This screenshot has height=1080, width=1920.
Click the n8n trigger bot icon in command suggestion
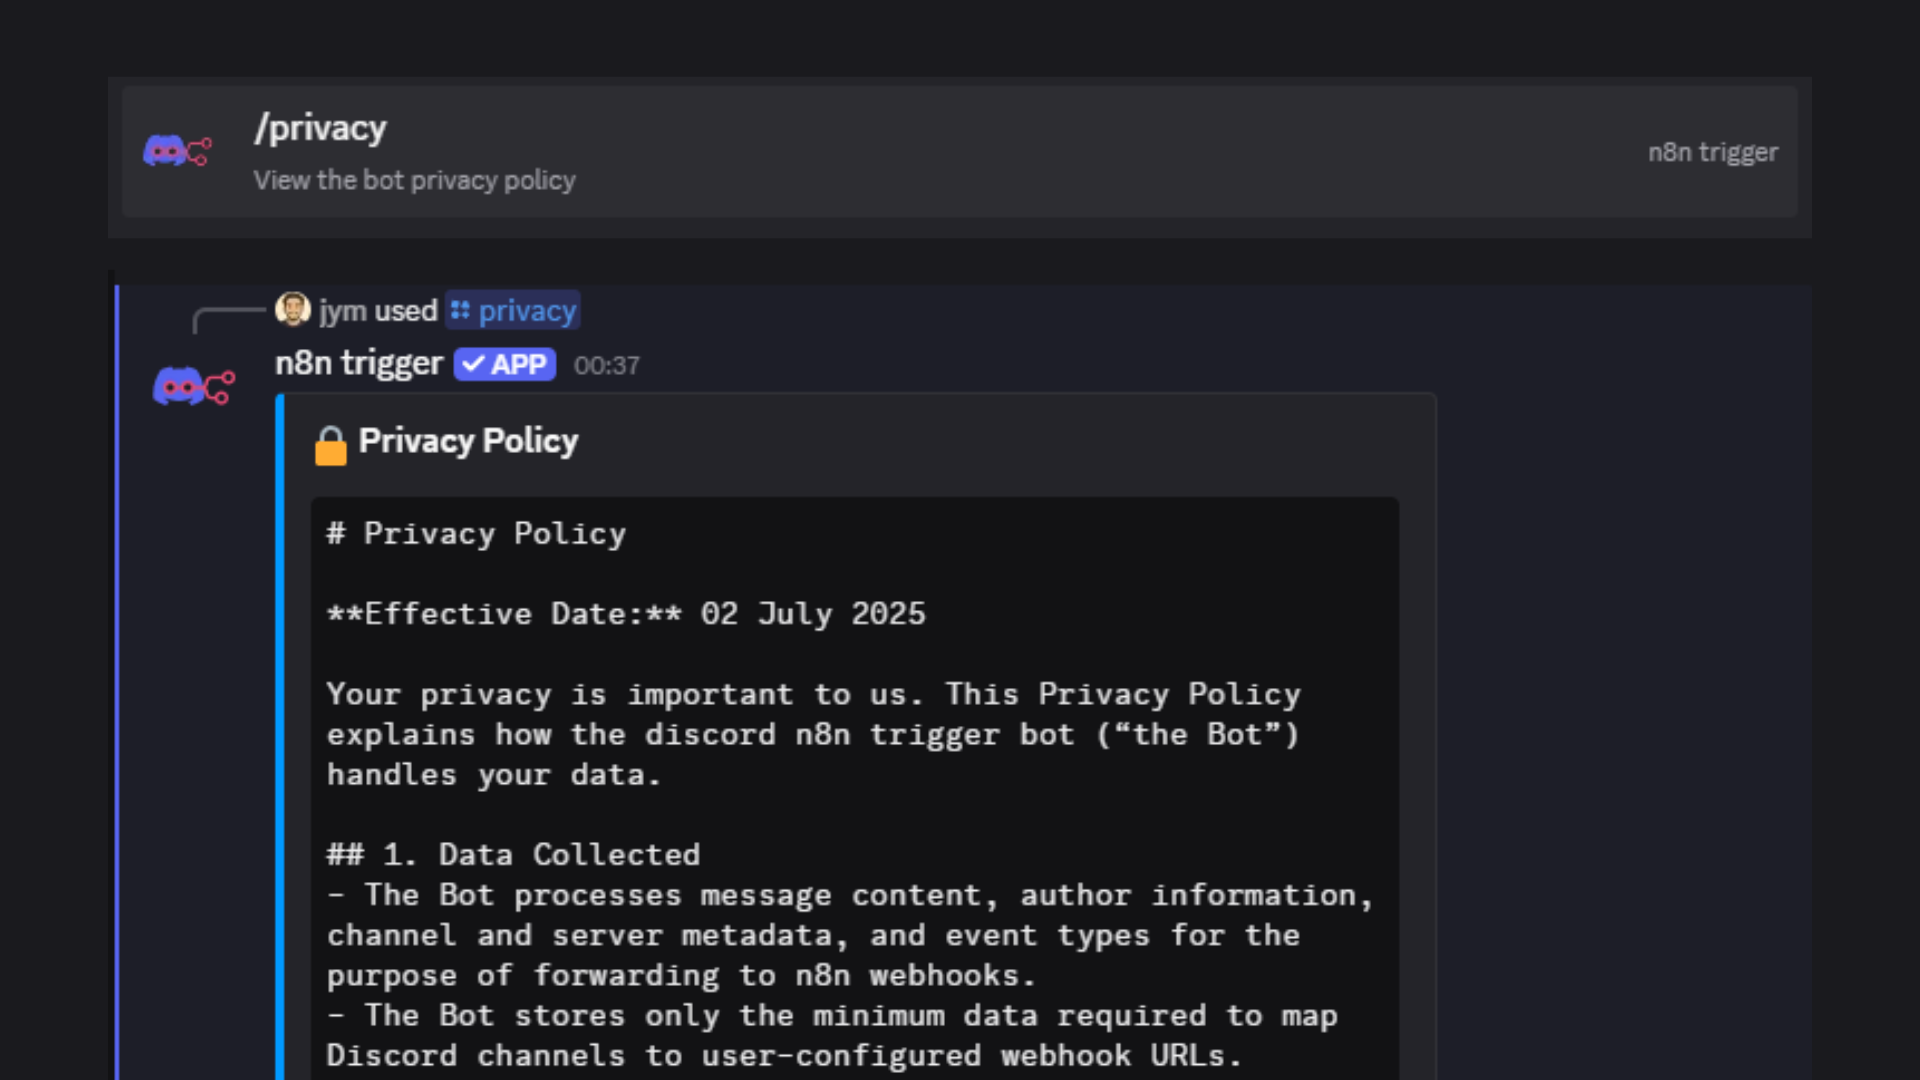coord(177,152)
